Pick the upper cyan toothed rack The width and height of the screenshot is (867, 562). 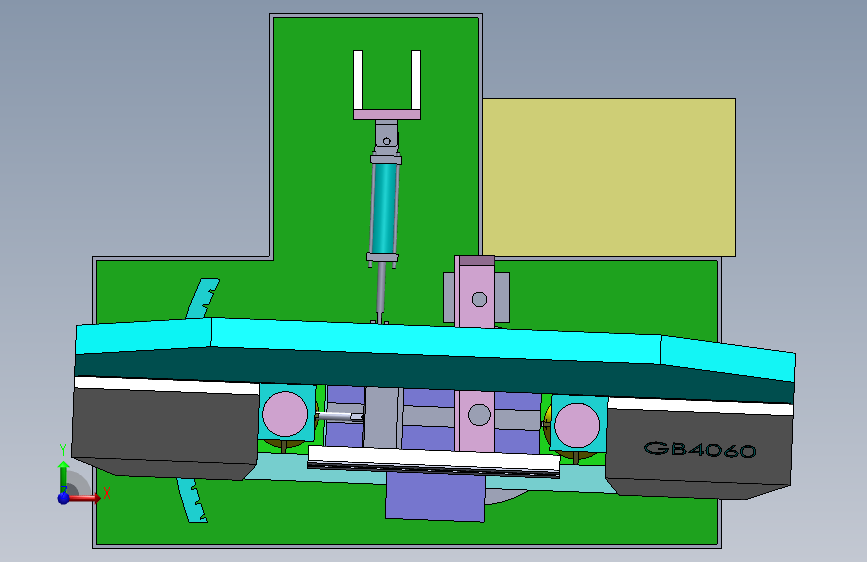[202, 299]
